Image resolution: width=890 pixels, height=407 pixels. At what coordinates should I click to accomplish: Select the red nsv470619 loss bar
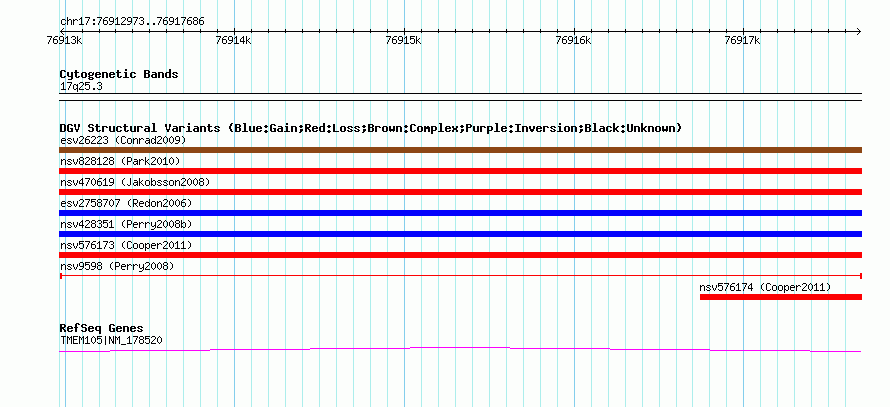[460, 192]
